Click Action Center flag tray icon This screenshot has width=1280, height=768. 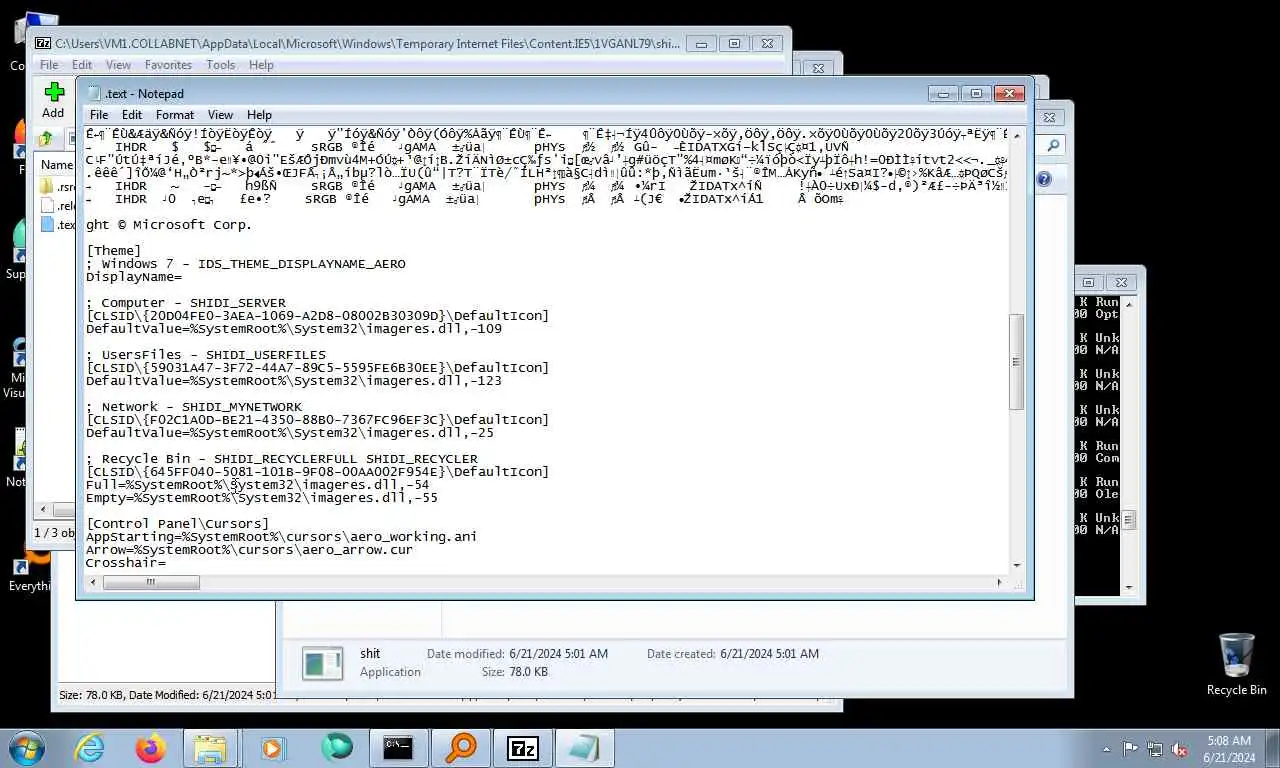pyautogui.click(x=1130, y=749)
